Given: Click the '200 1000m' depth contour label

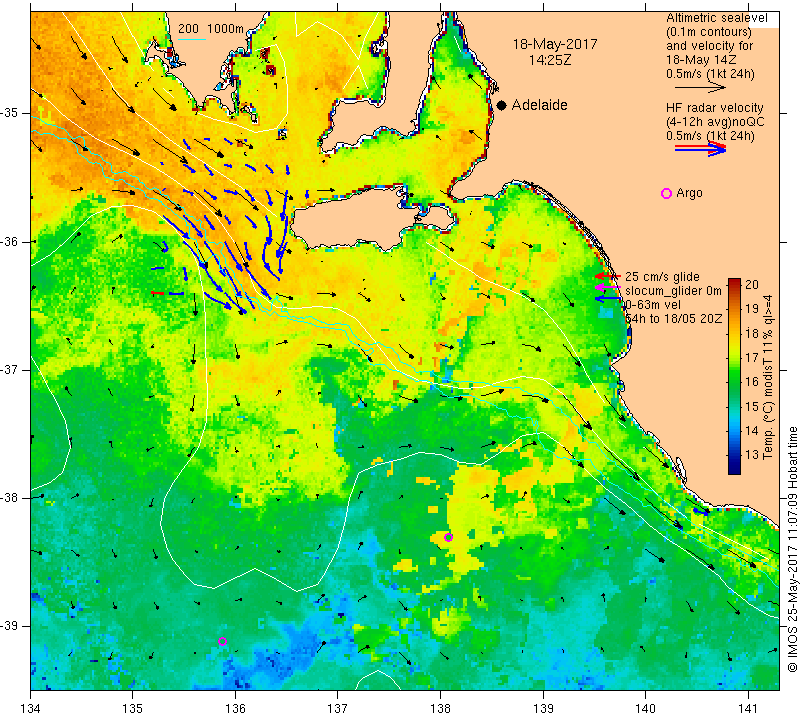Looking at the screenshot, I should pos(211,29).
